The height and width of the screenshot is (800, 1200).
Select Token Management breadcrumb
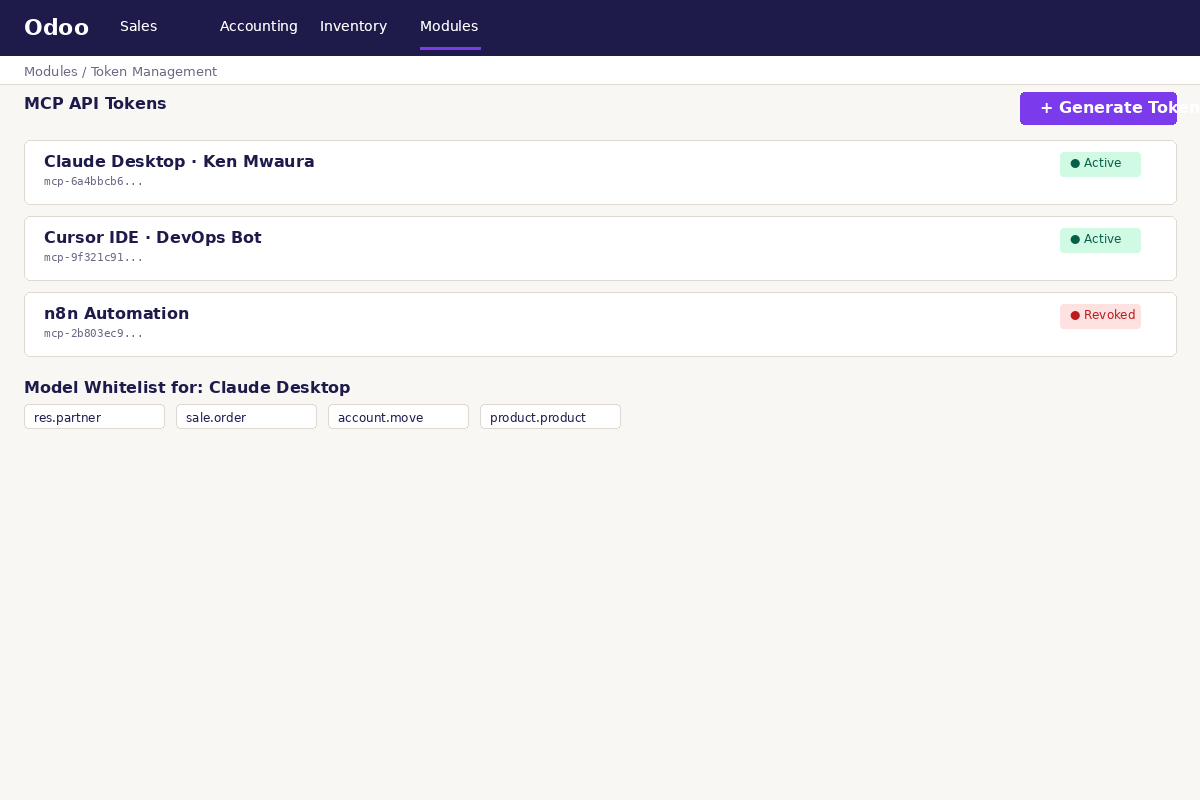click(154, 72)
